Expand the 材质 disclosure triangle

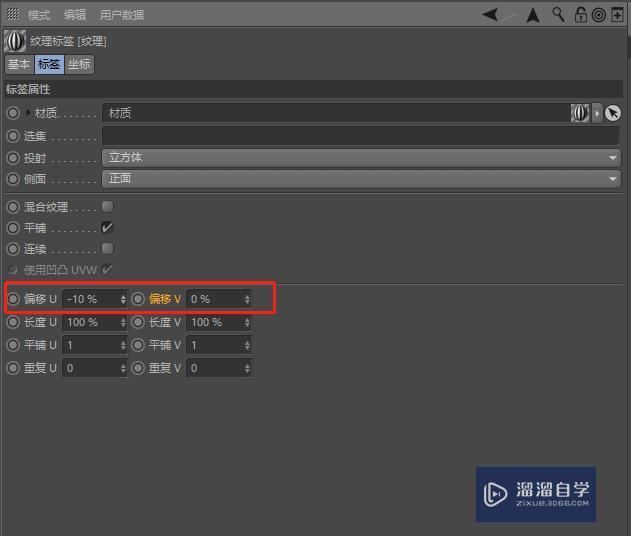(28, 113)
